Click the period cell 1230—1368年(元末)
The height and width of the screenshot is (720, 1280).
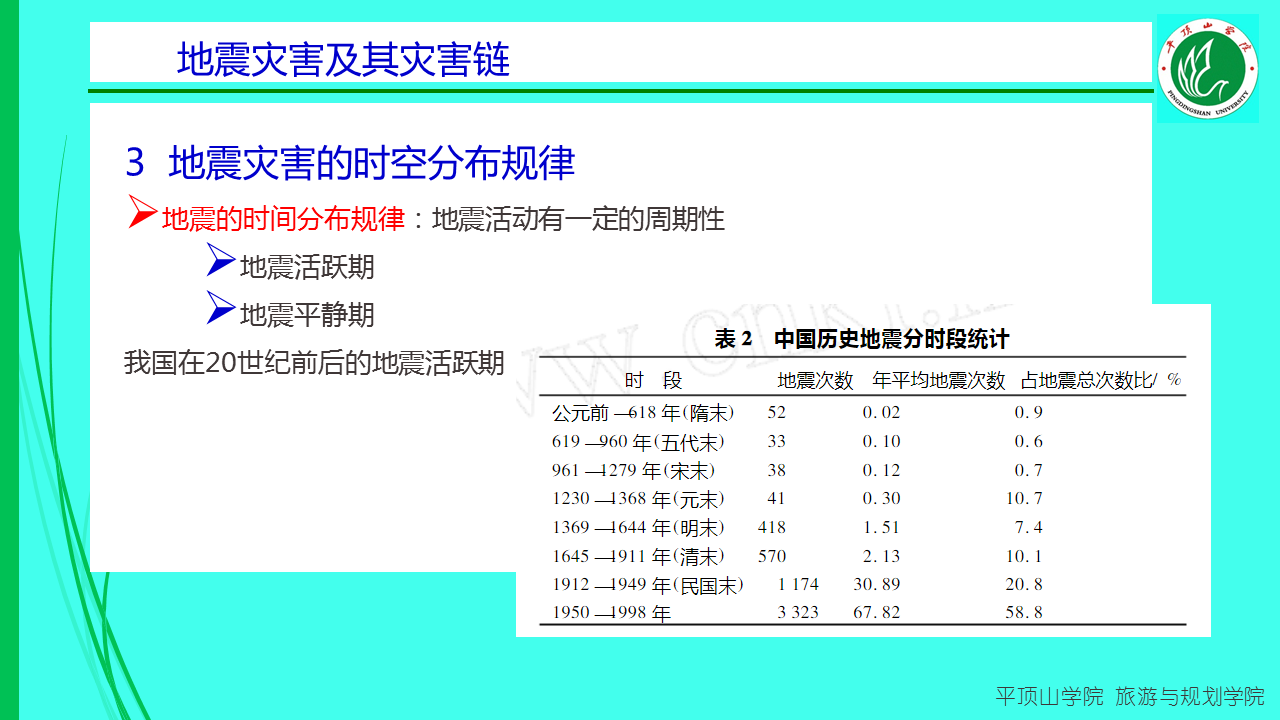tap(638, 498)
